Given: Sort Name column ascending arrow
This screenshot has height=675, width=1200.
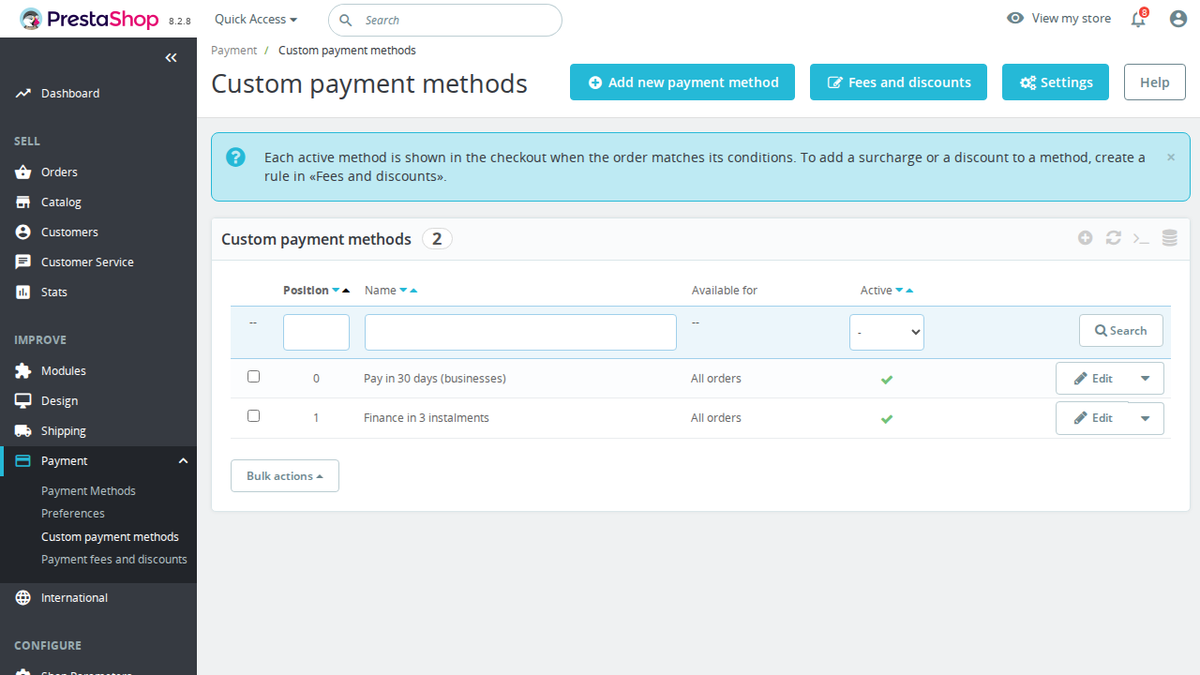Looking at the screenshot, I should (x=413, y=291).
